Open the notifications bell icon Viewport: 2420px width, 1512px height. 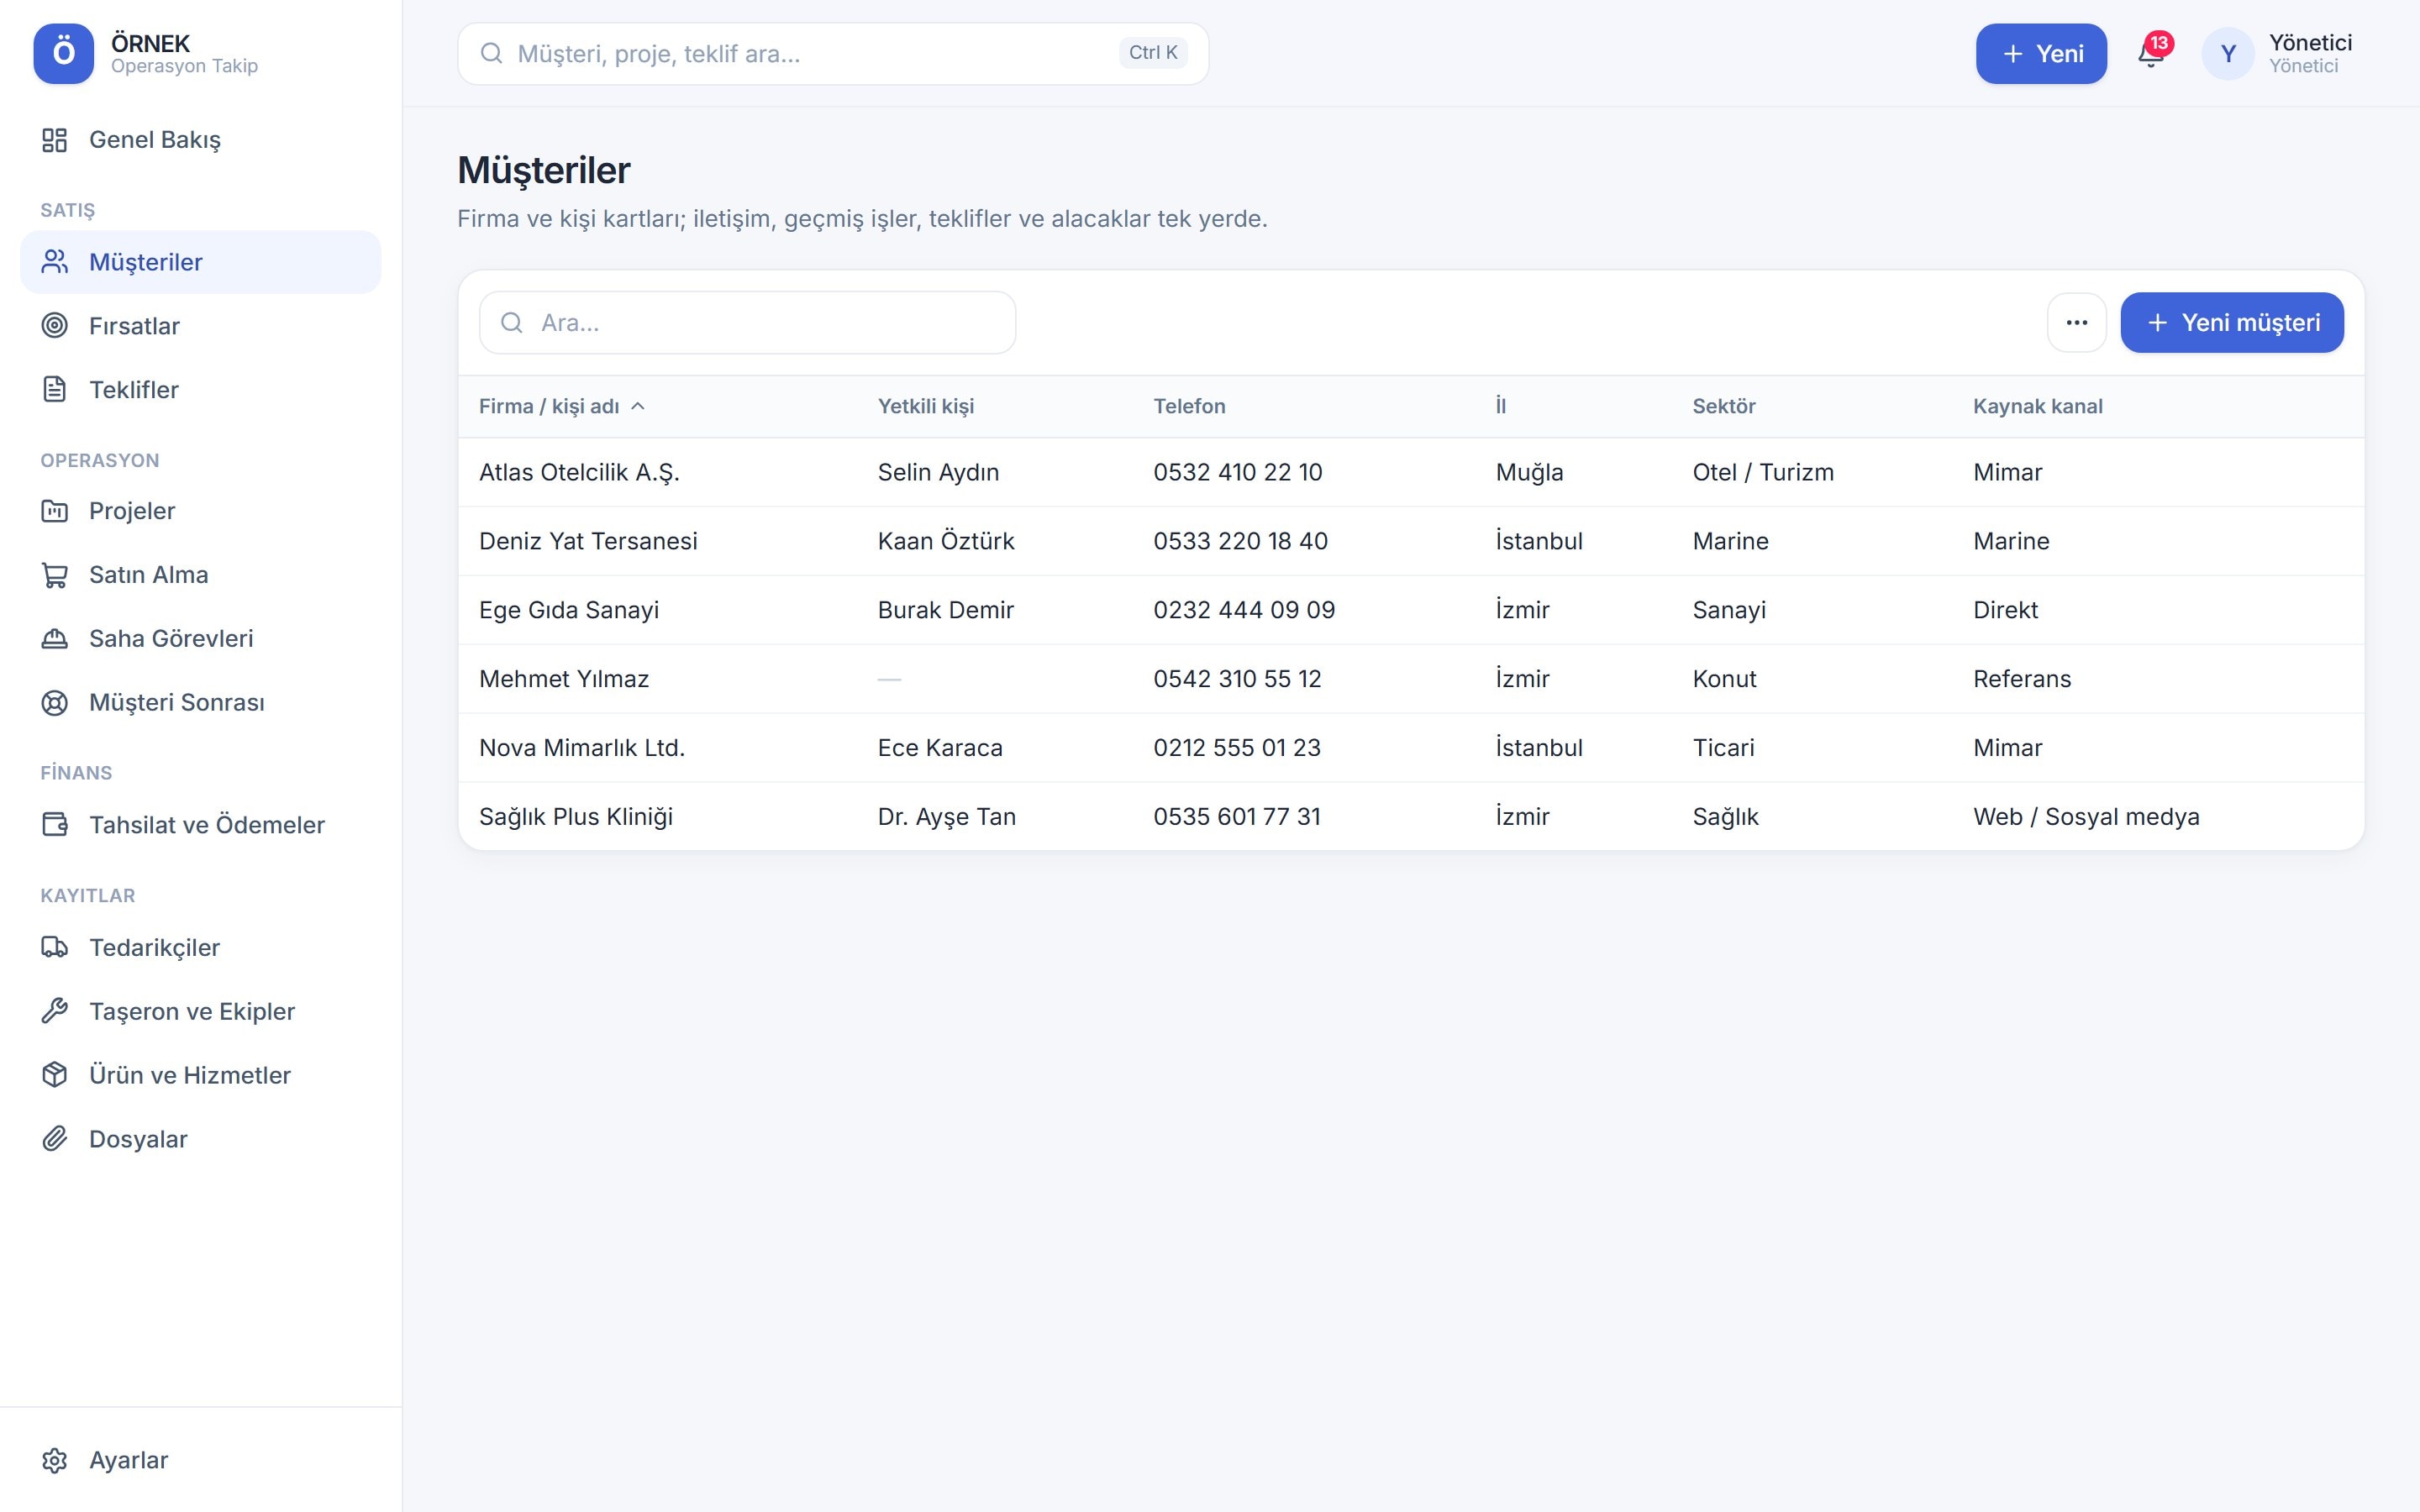point(2150,54)
